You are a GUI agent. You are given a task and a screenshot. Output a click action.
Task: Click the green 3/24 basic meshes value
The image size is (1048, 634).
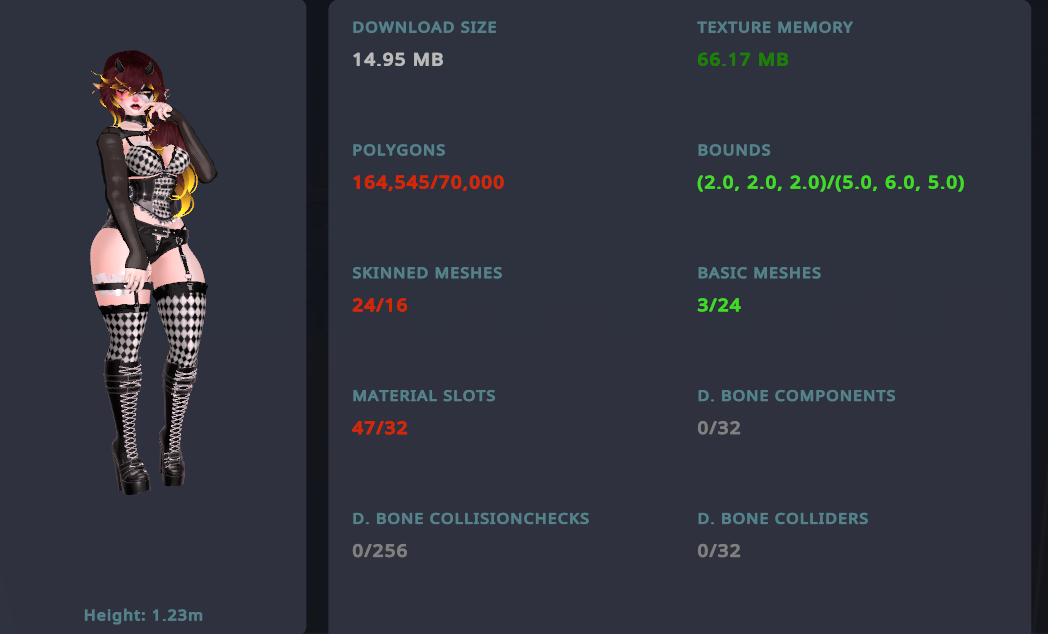tap(719, 305)
